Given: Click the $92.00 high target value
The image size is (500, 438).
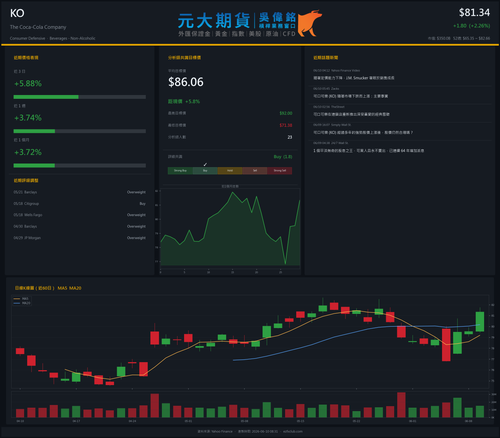Looking at the screenshot, I should click(286, 113).
